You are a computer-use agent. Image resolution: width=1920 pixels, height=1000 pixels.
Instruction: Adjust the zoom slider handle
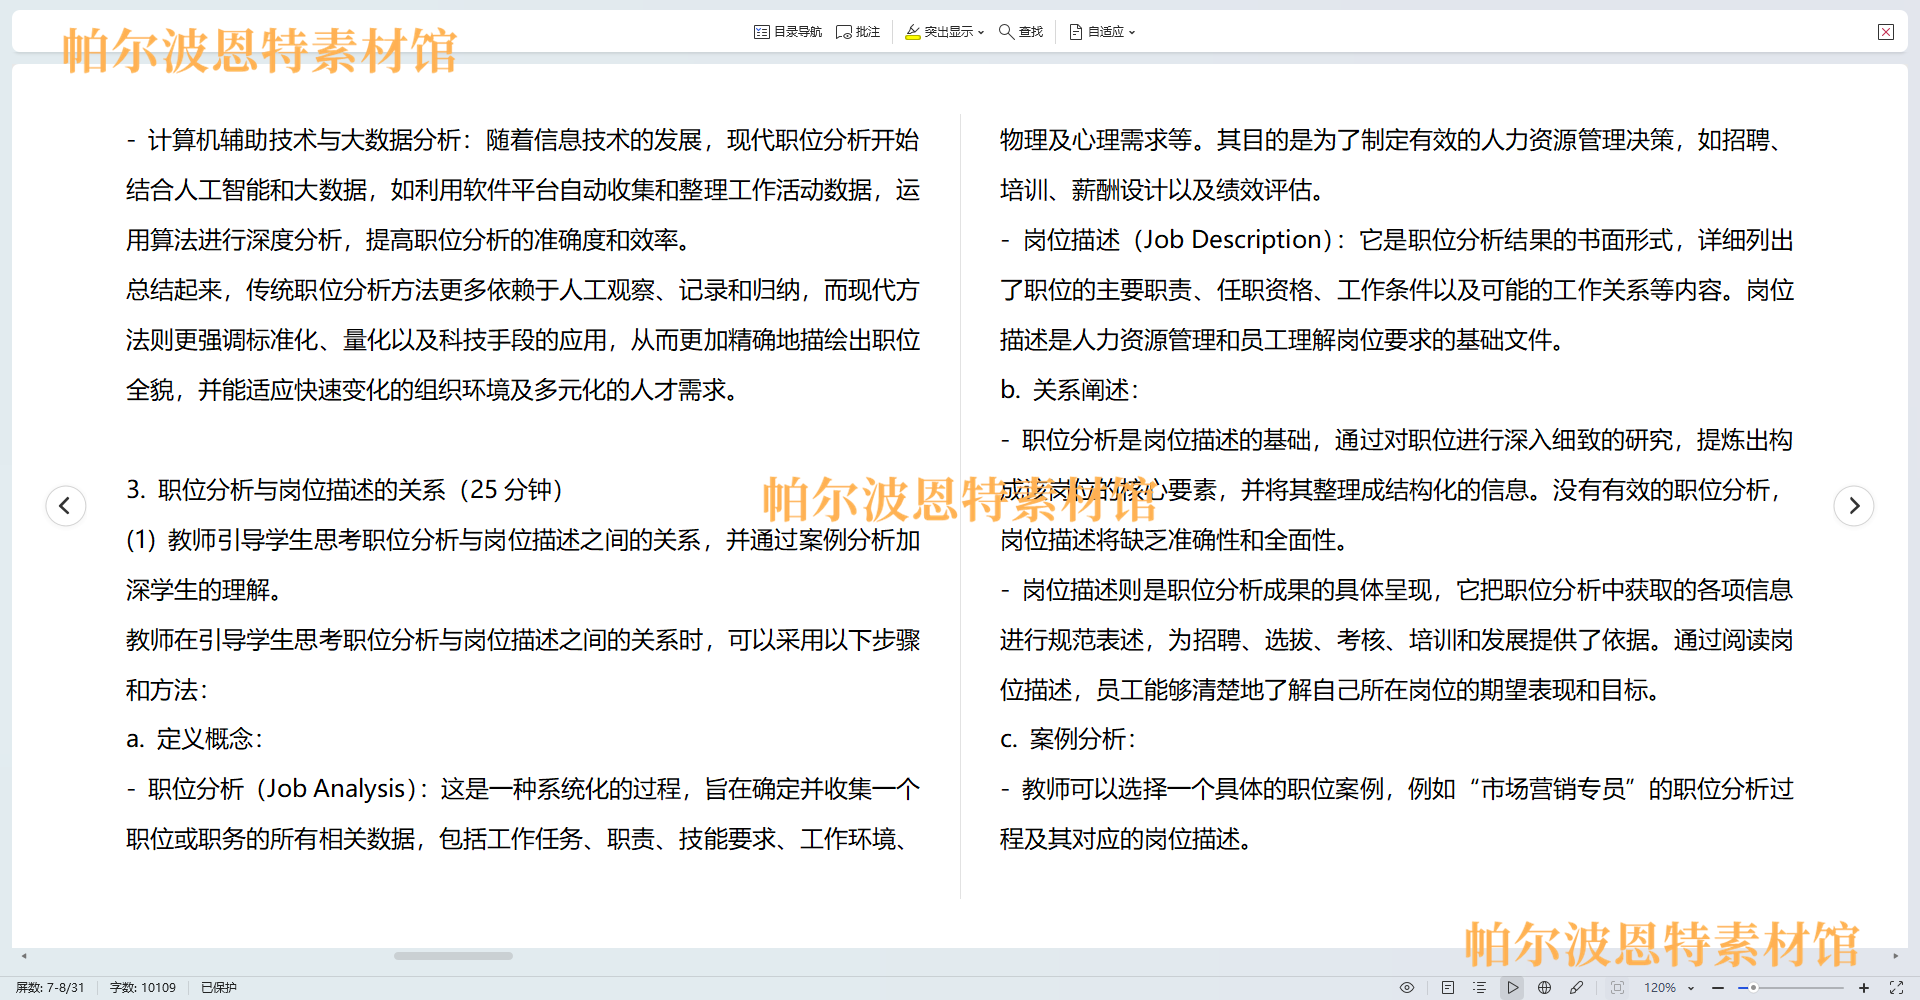tap(1753, 987)
